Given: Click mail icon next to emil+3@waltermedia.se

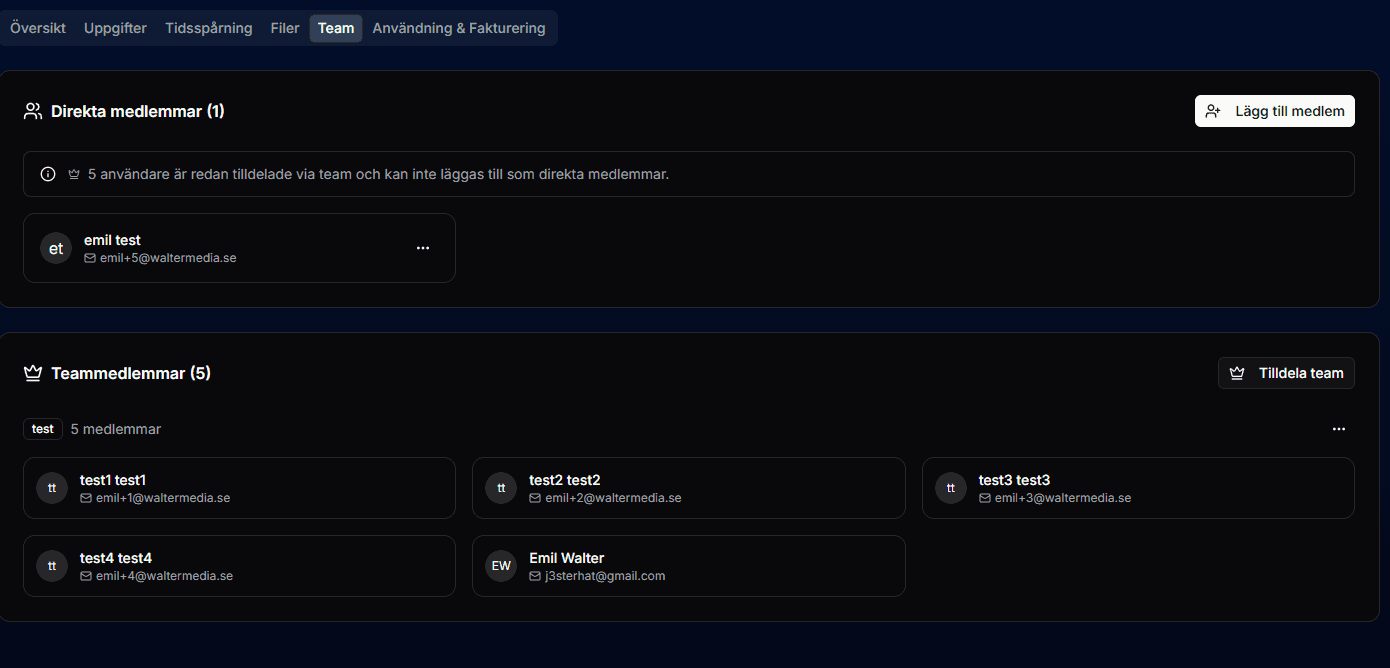Looking at the screenshot, I should 985,498.
